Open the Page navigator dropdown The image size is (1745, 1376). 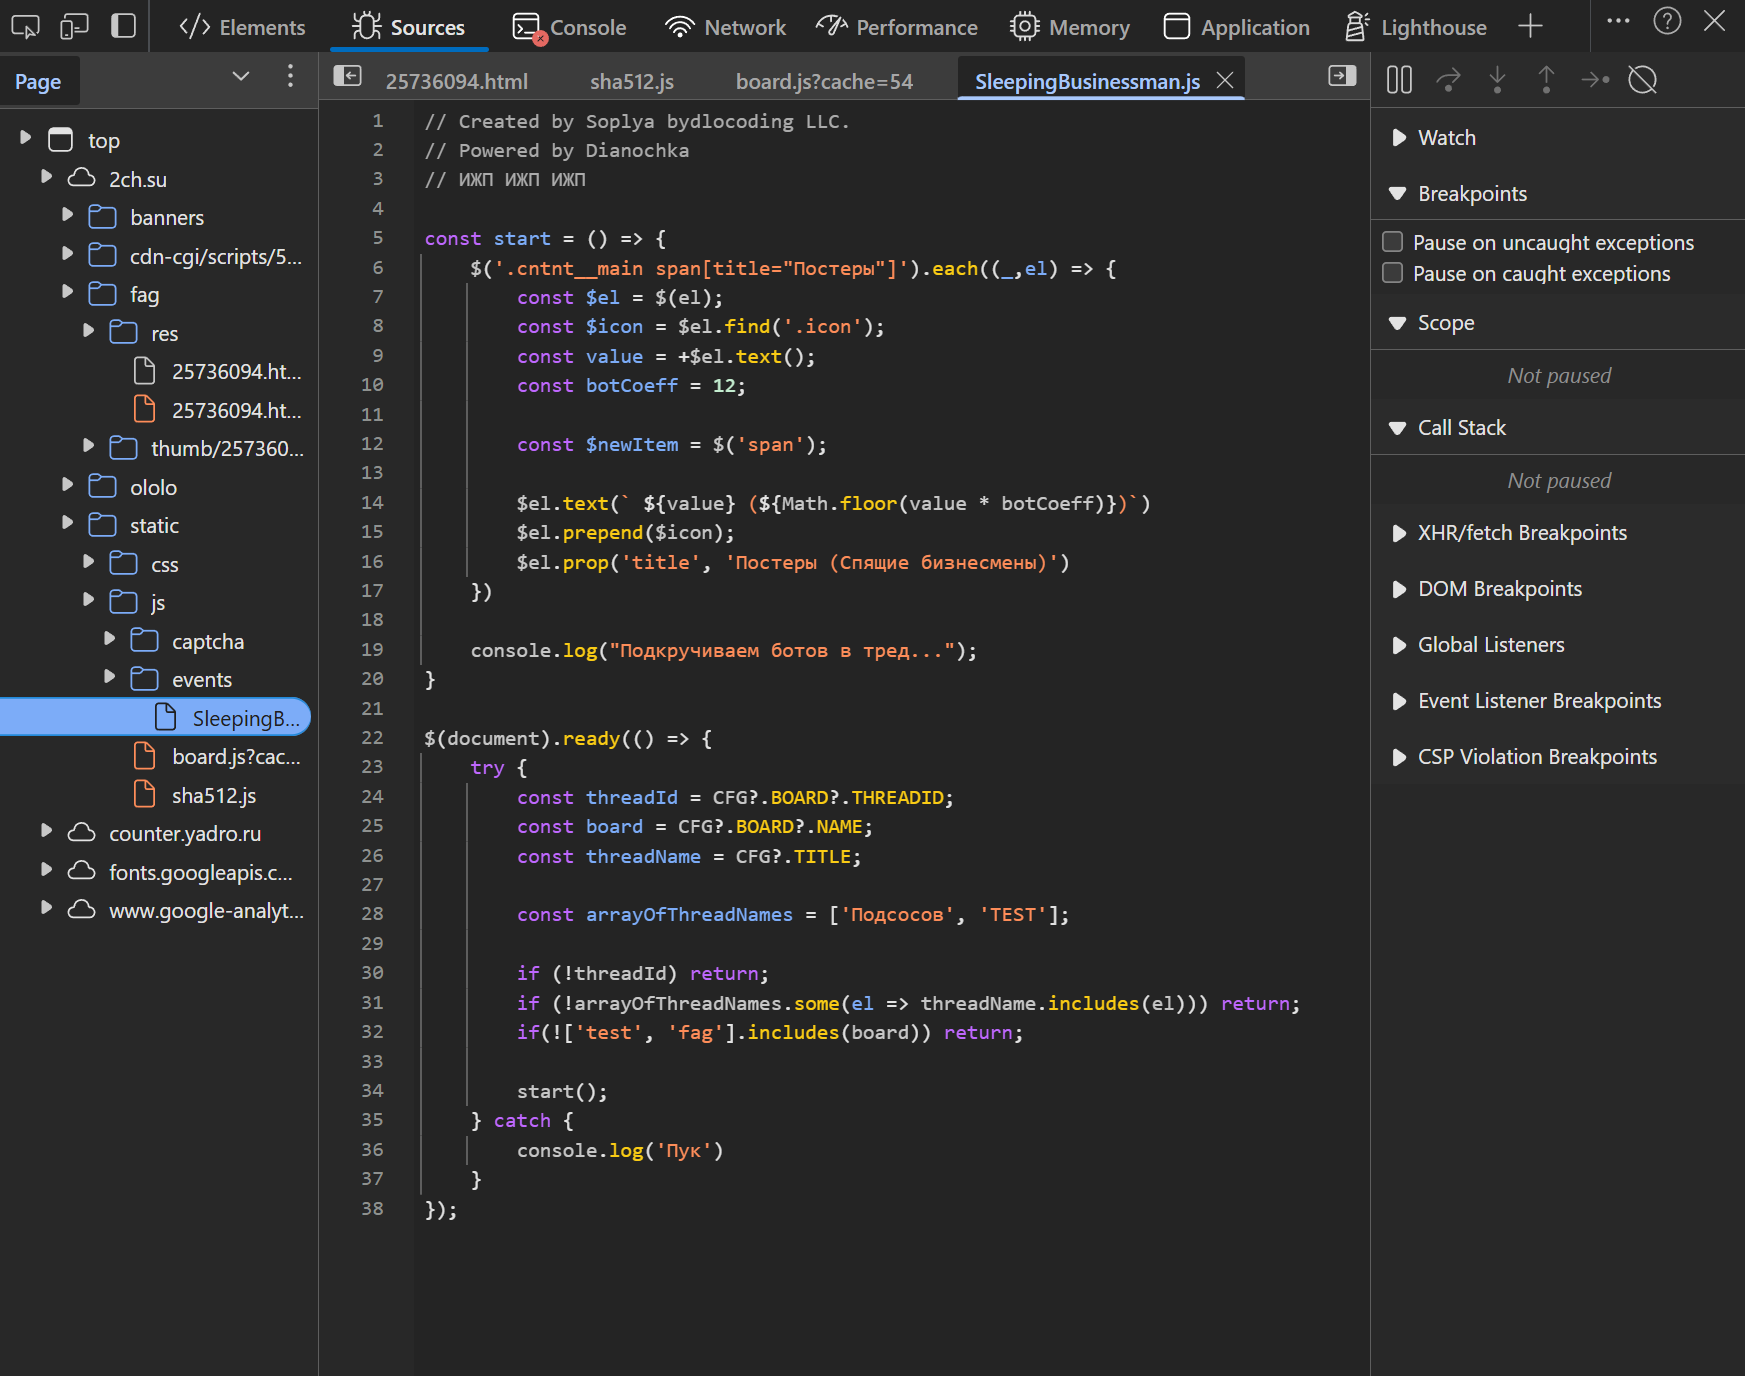240,77
